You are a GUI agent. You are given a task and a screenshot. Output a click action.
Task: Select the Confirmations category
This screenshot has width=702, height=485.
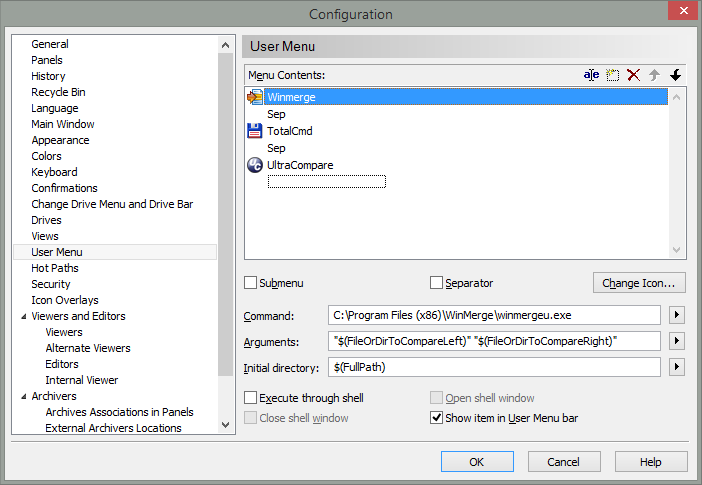click(x=64, y=188)
